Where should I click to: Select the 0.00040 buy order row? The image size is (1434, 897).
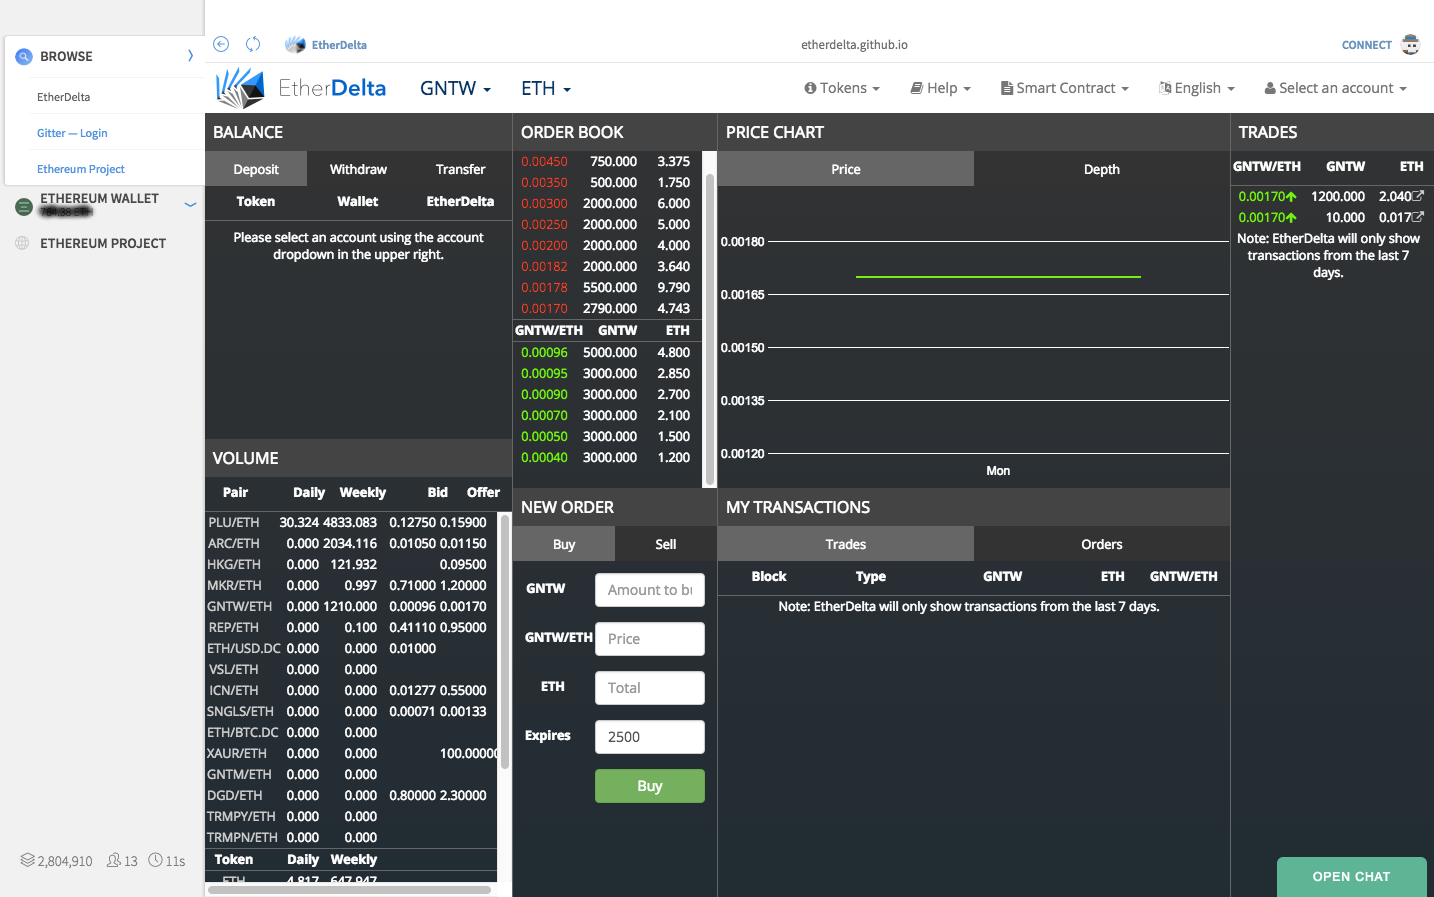[606, 457]
